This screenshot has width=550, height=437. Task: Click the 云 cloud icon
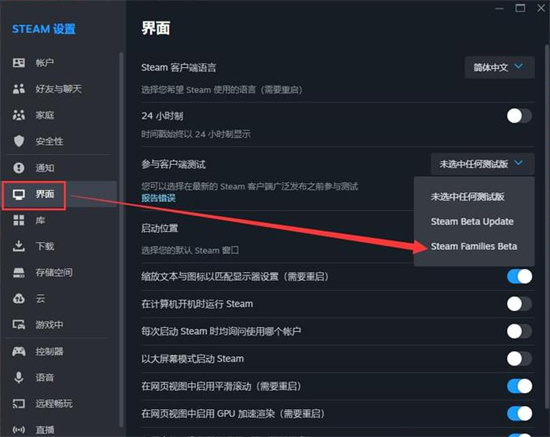pos(19,299)
